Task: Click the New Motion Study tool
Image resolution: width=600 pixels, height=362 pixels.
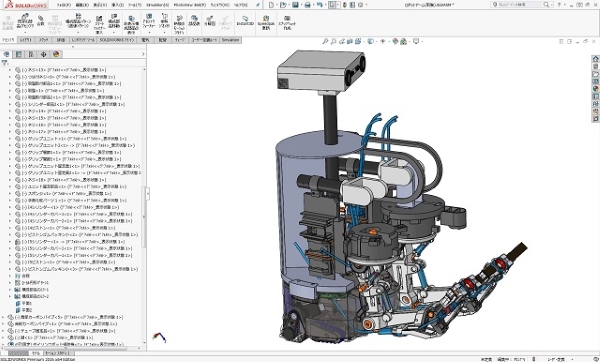Action: (179, 25)
